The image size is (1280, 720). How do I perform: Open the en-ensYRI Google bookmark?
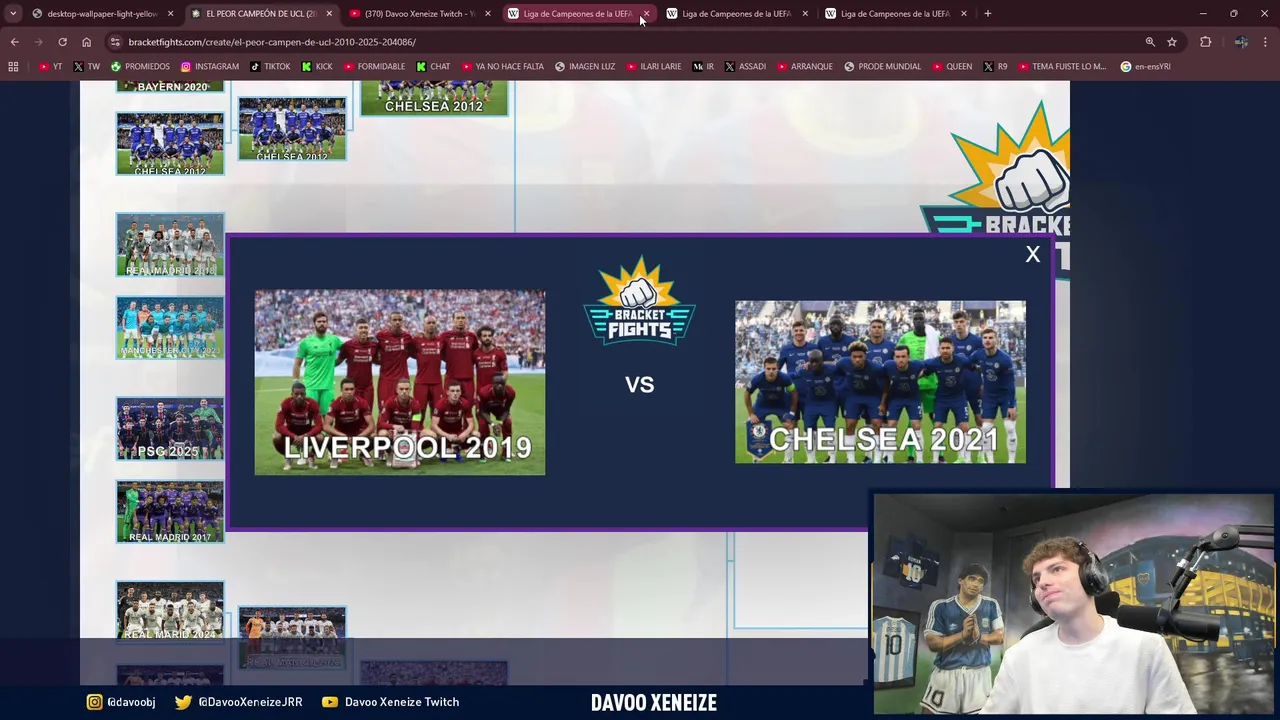[x=1146, y=67]
